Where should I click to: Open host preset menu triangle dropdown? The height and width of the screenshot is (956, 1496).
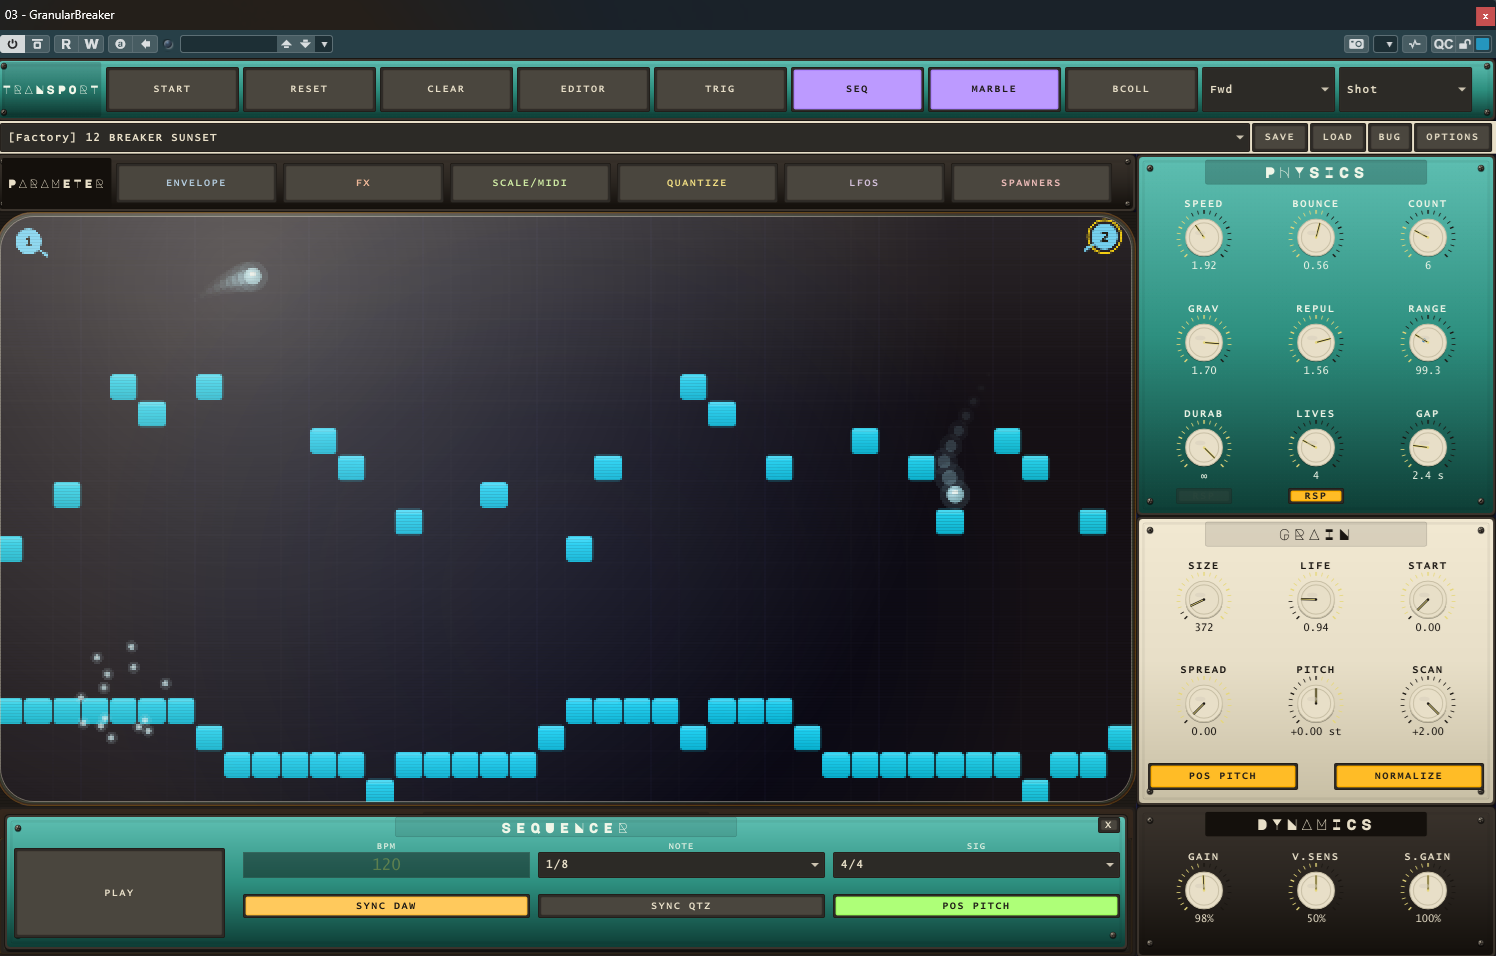[324, 44]
